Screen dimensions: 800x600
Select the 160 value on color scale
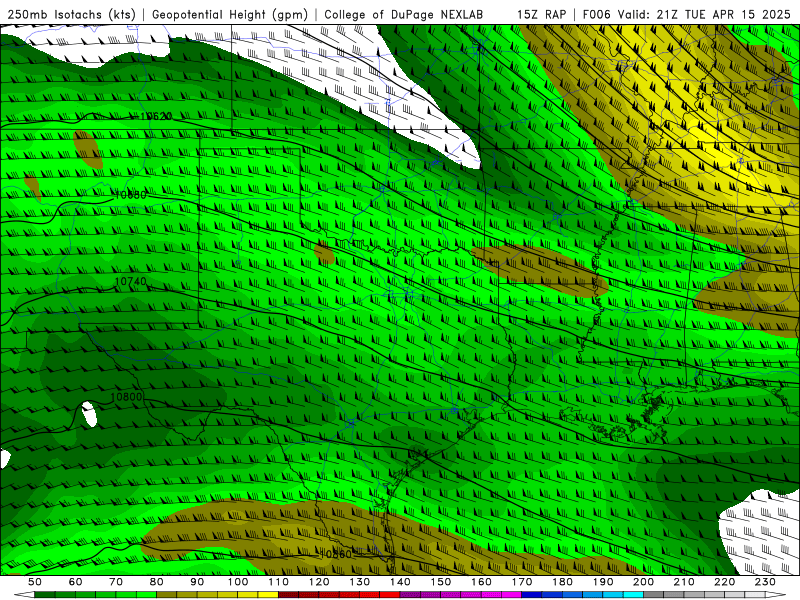[x=481, y=582]
